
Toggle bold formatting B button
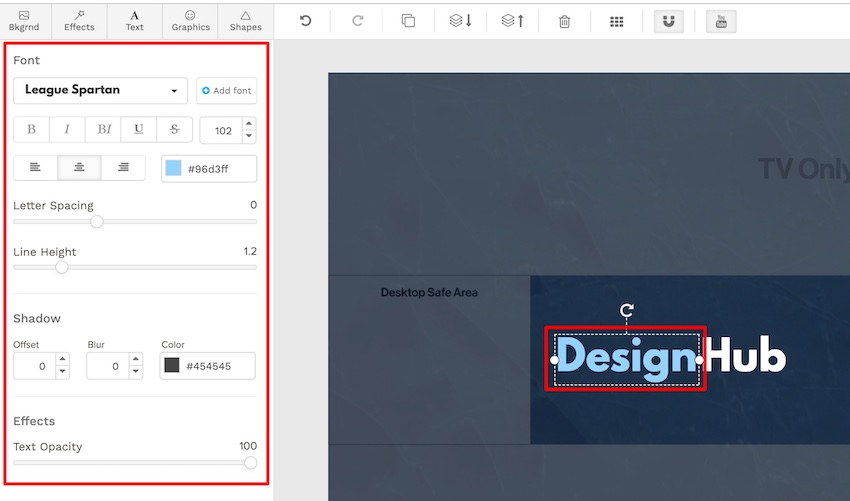(31, 129)
